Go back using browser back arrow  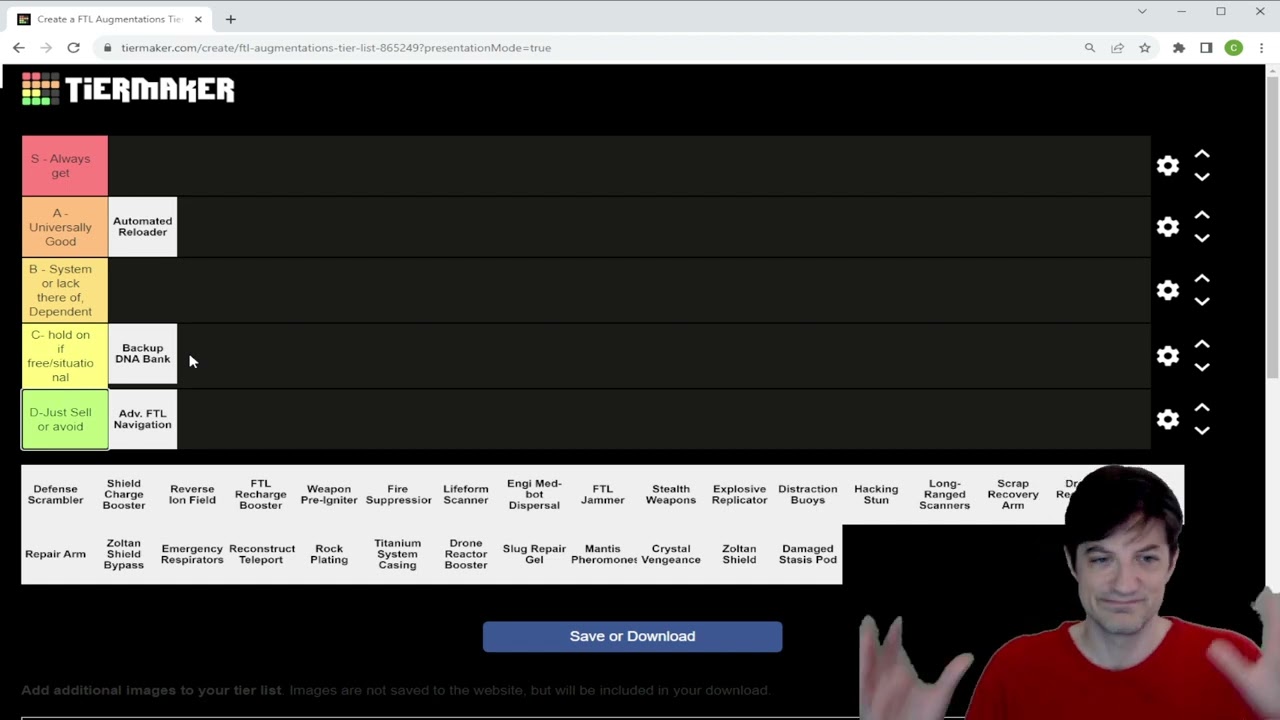(x=19, y=47)
